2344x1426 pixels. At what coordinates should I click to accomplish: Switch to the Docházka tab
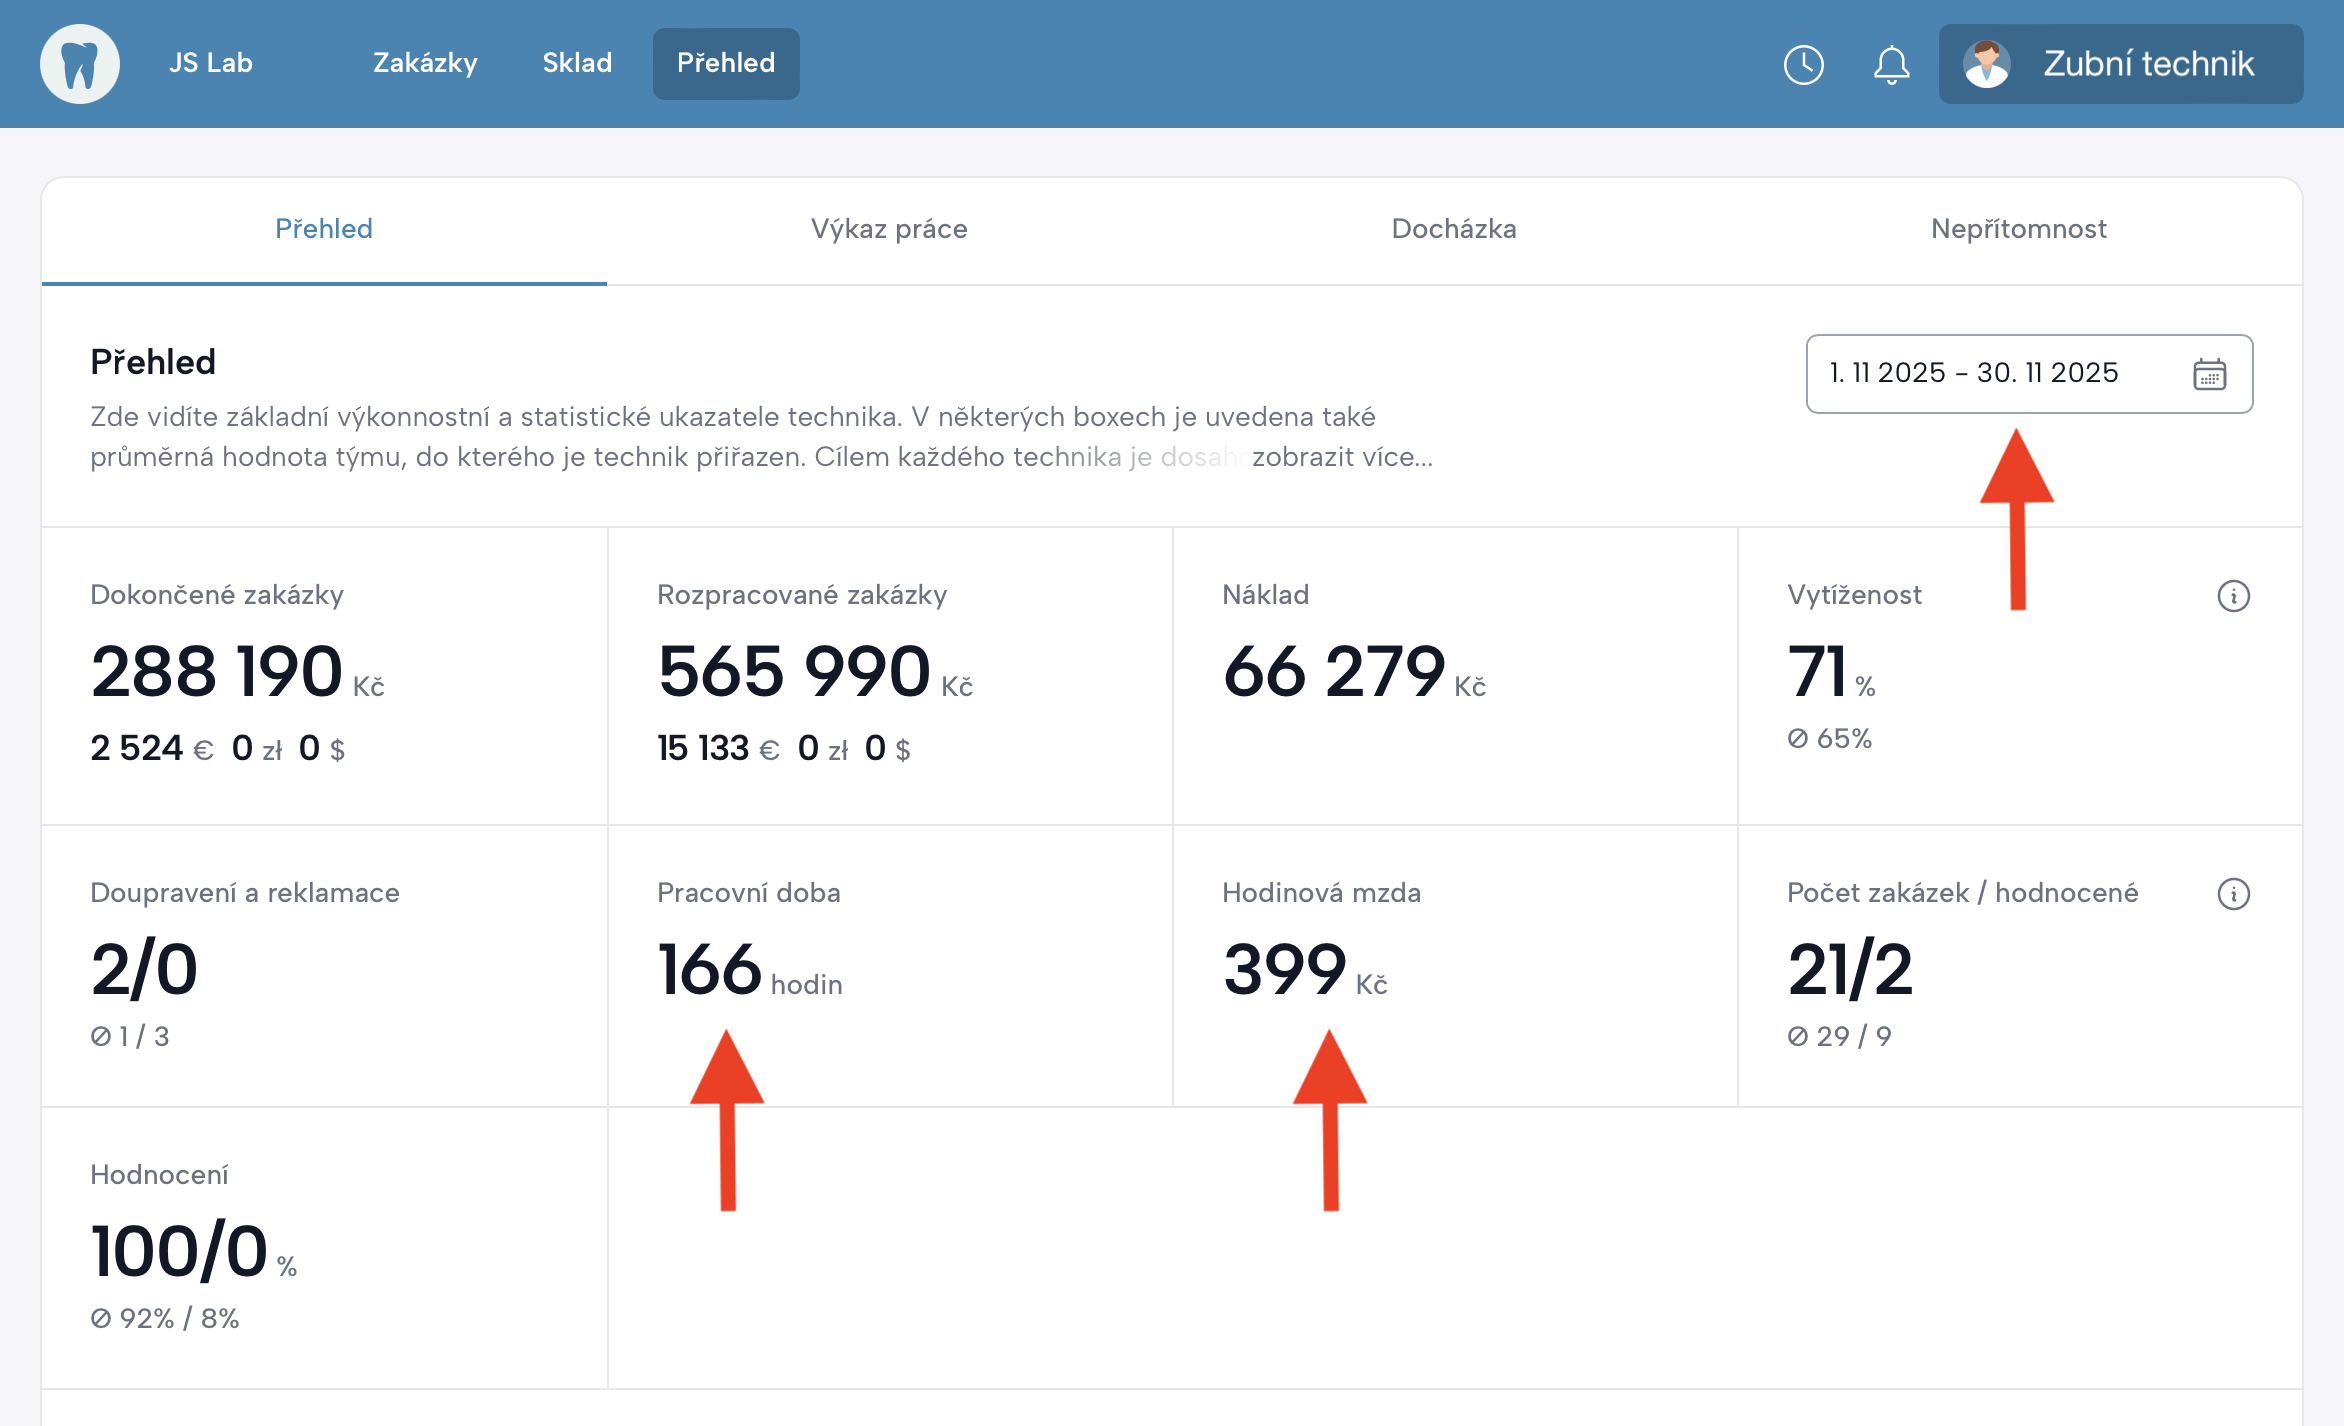pyautogui.click(x=1454, y=229)
